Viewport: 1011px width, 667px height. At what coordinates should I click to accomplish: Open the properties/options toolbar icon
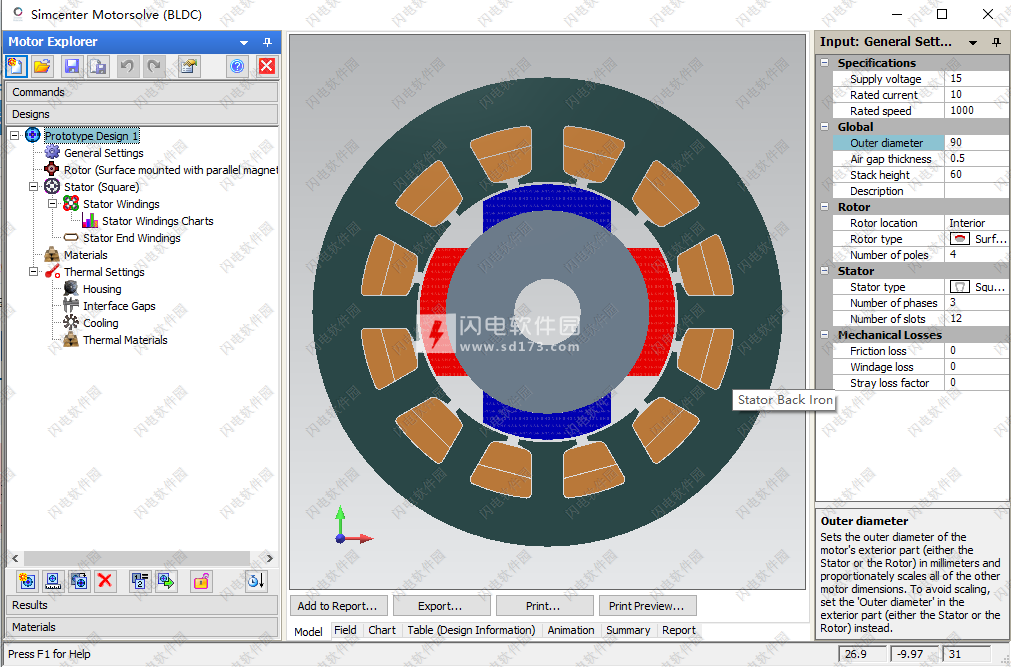coord(188,66)
